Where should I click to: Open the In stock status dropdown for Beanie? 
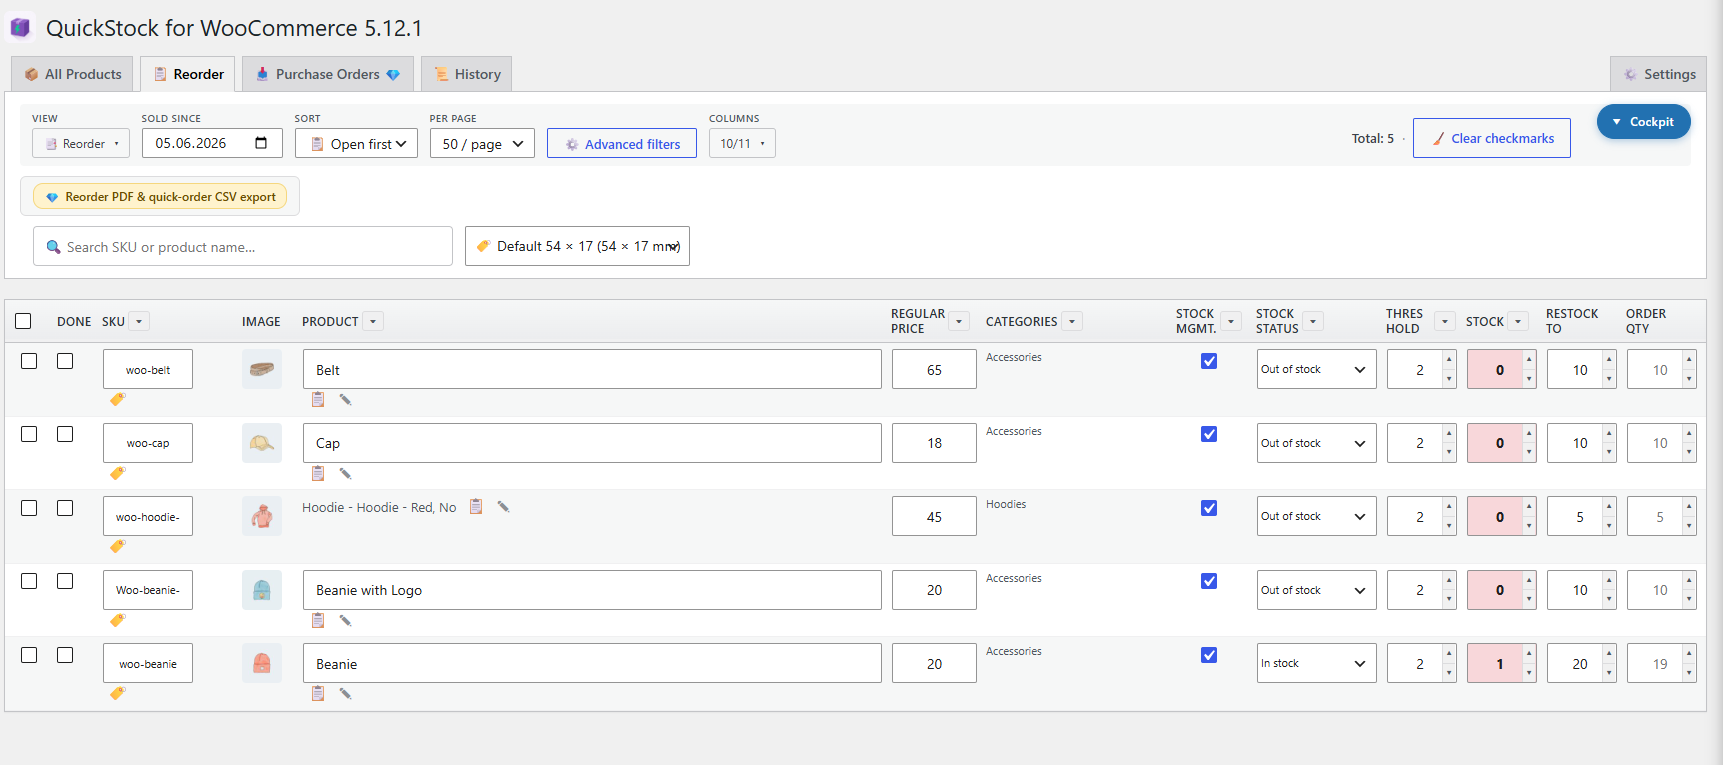1316,663
